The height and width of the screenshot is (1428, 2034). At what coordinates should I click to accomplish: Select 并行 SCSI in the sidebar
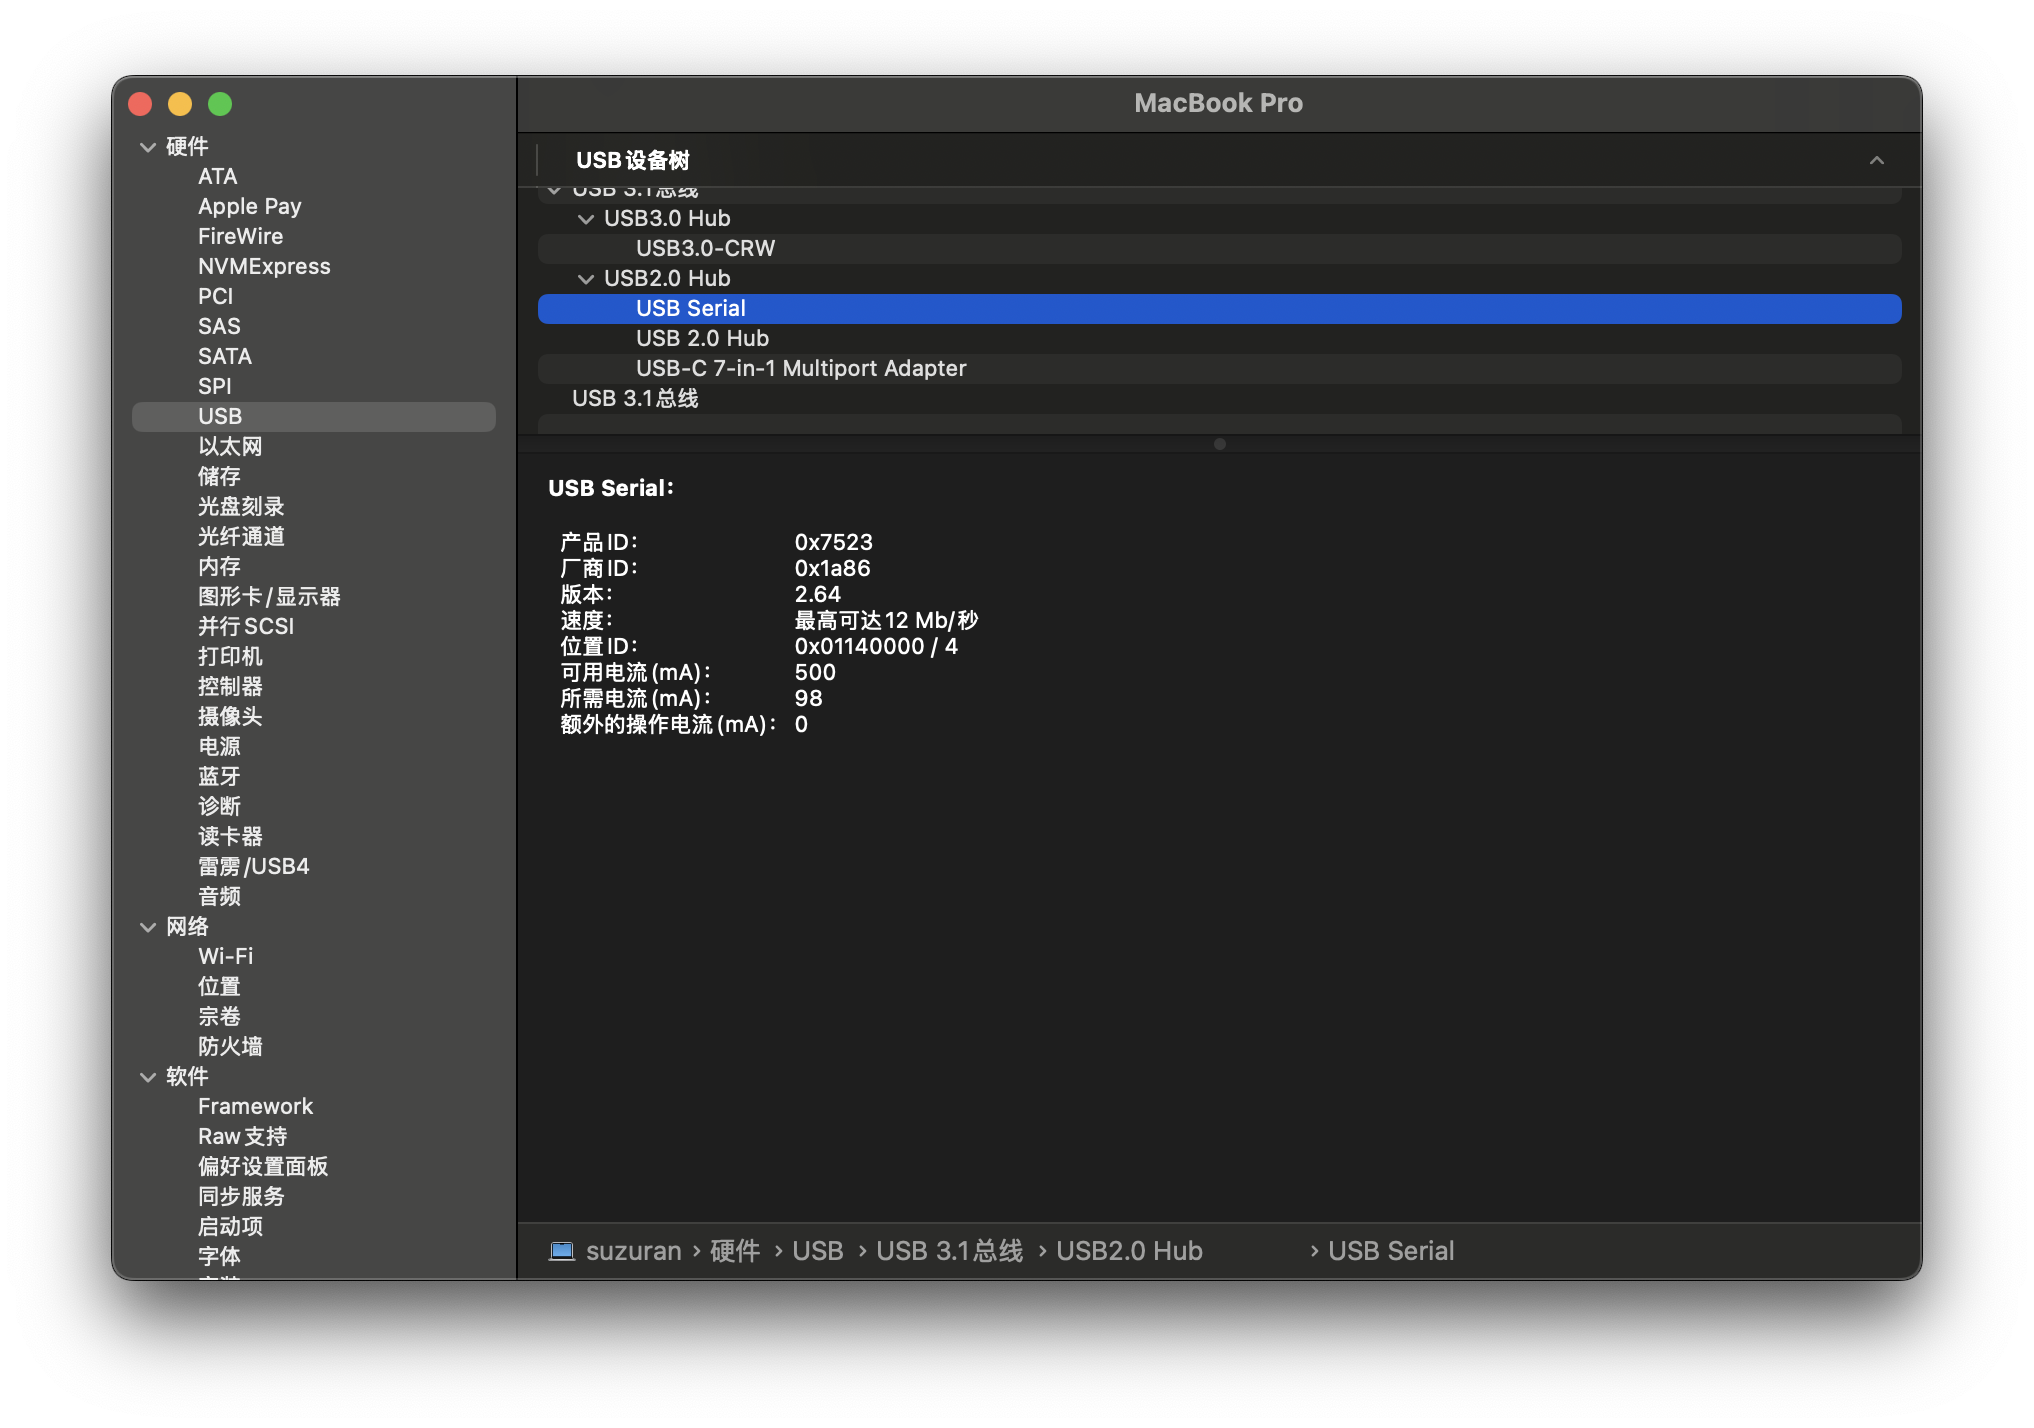(x=314, y=627)
